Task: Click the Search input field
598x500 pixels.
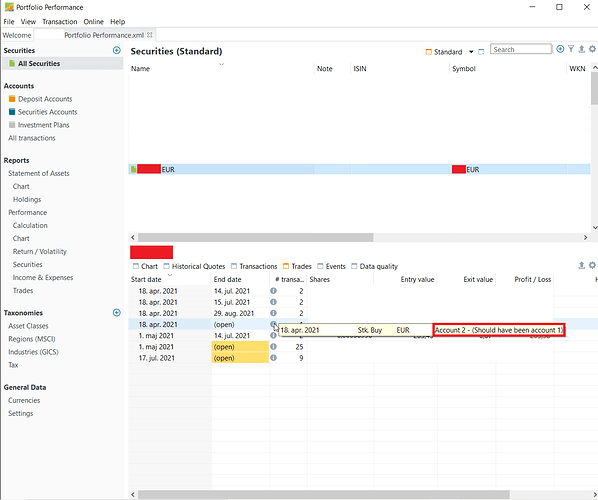Action: (521, 49)
